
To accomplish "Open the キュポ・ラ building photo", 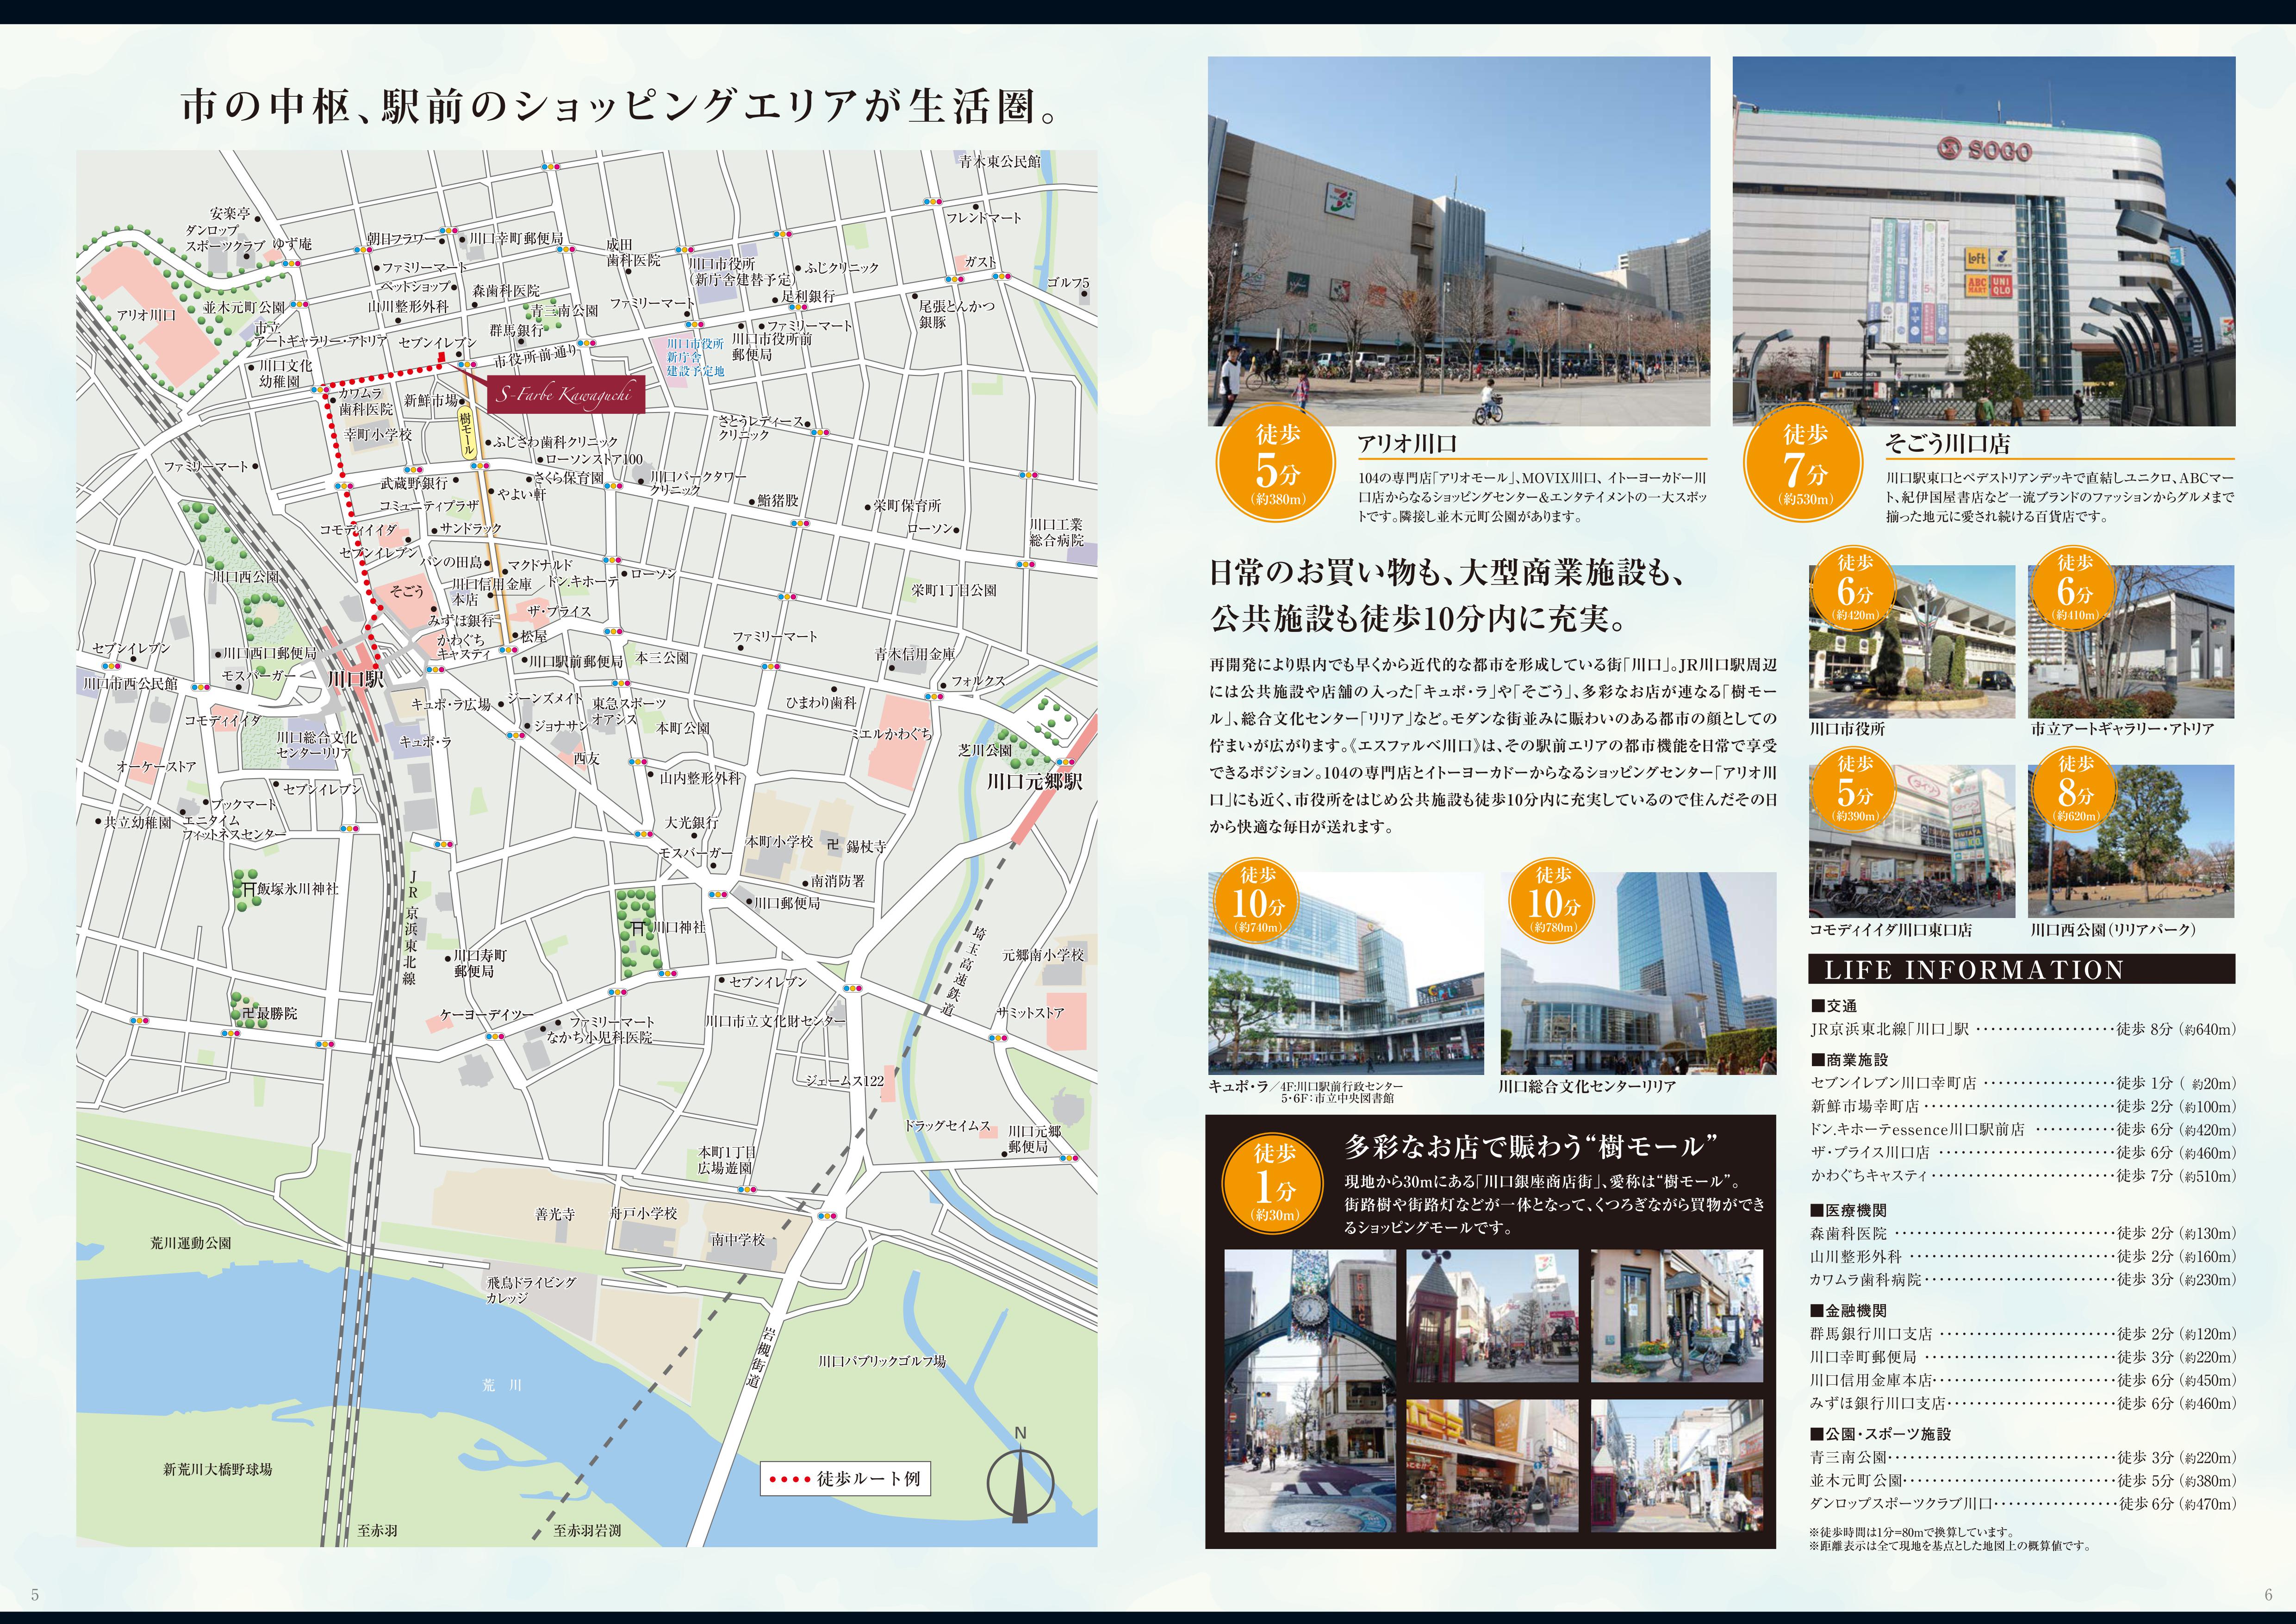I will pyautogui.click(x=1345, y=973).
